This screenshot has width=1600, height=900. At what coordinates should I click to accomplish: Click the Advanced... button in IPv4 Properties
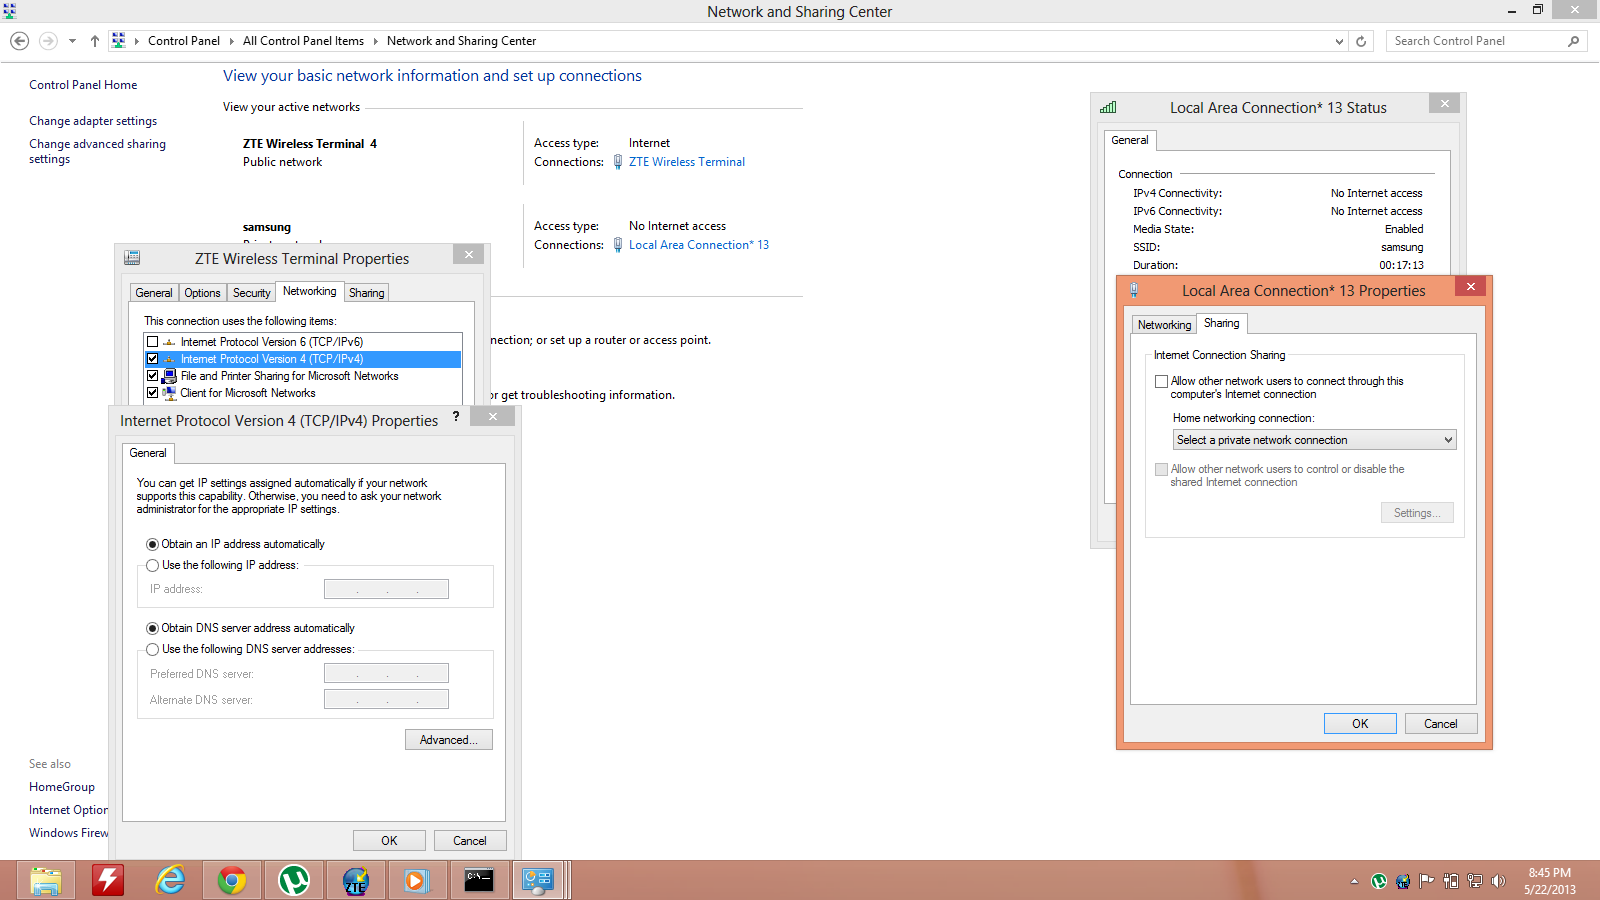pos(448,740)
